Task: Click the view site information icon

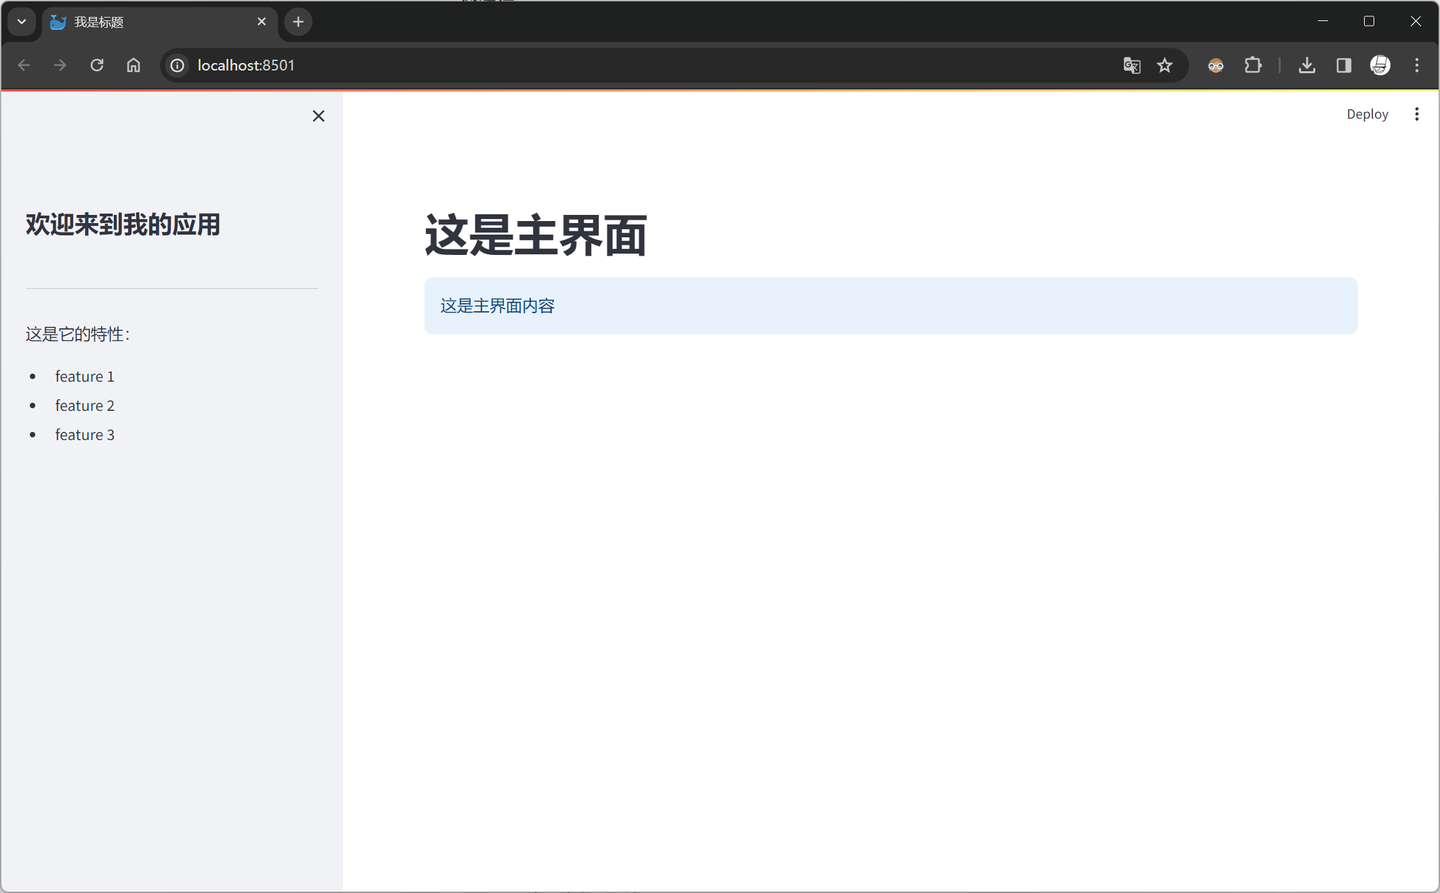Action: pyautogui.click(x=176, y=65)
